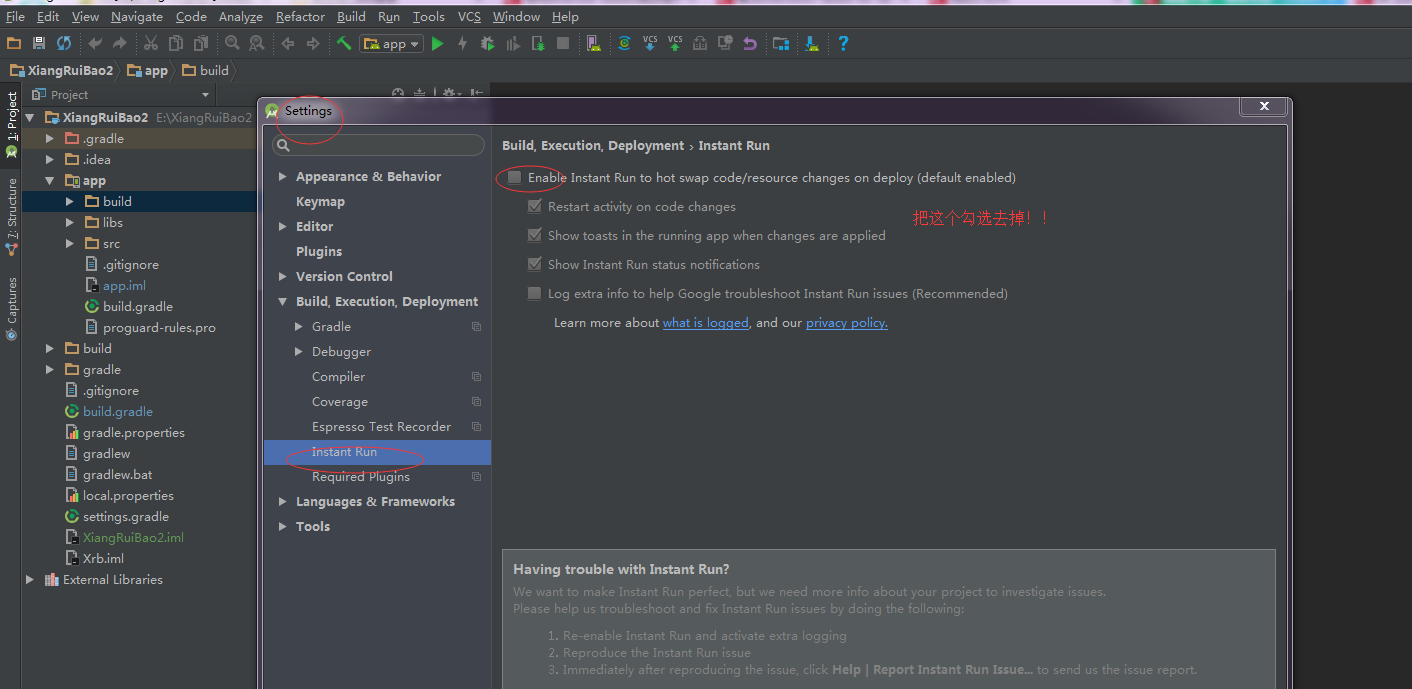The image size is (1412, 689).
Task: Toggle Show toasts in running app checkbox
Action: click(534, 235)
